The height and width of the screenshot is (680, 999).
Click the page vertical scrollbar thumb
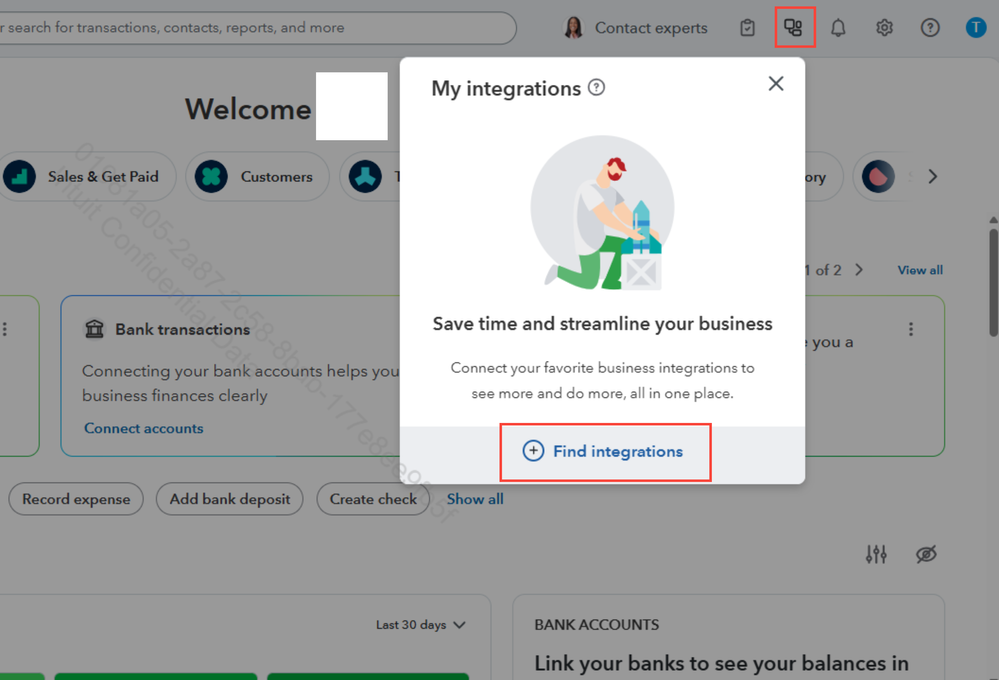click(x=993, y=282)
